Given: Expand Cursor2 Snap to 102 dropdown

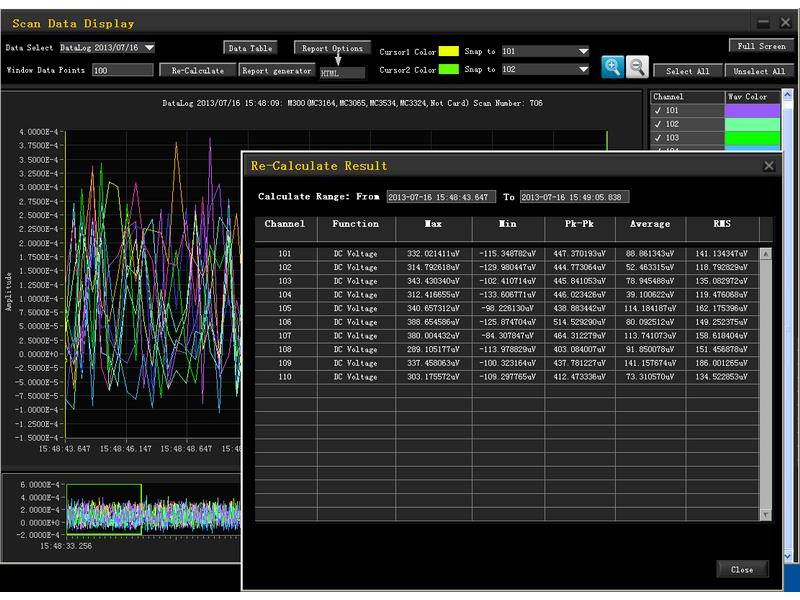Looking at the screenshot, I should 583,70.
